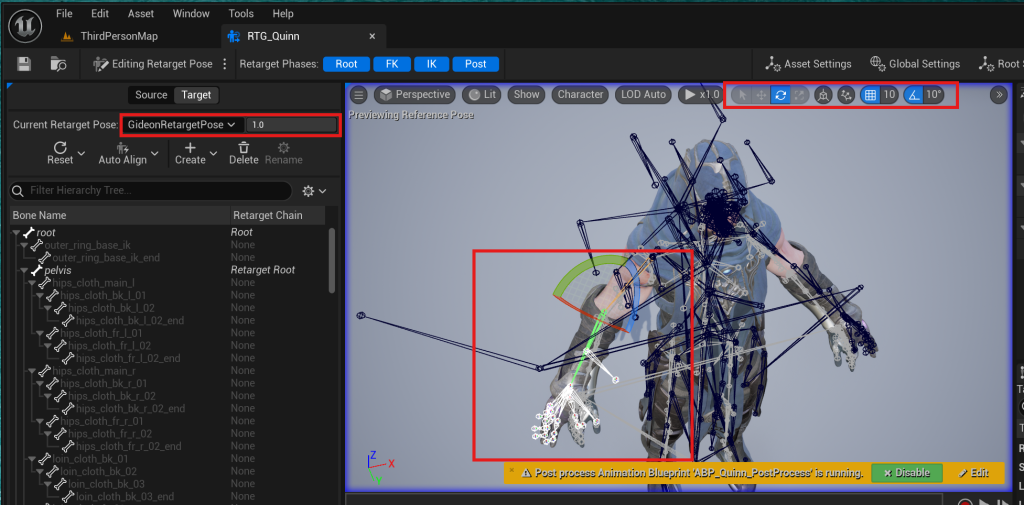Open the LOD Auto dropdown
The width and height of the screenshot is (1024, 505).
point(643,95)
